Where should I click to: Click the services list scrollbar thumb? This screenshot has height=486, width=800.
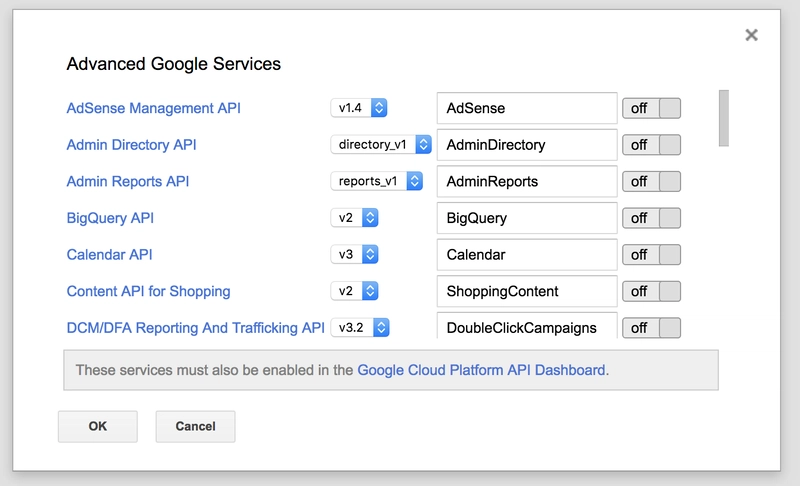[723, 118]
